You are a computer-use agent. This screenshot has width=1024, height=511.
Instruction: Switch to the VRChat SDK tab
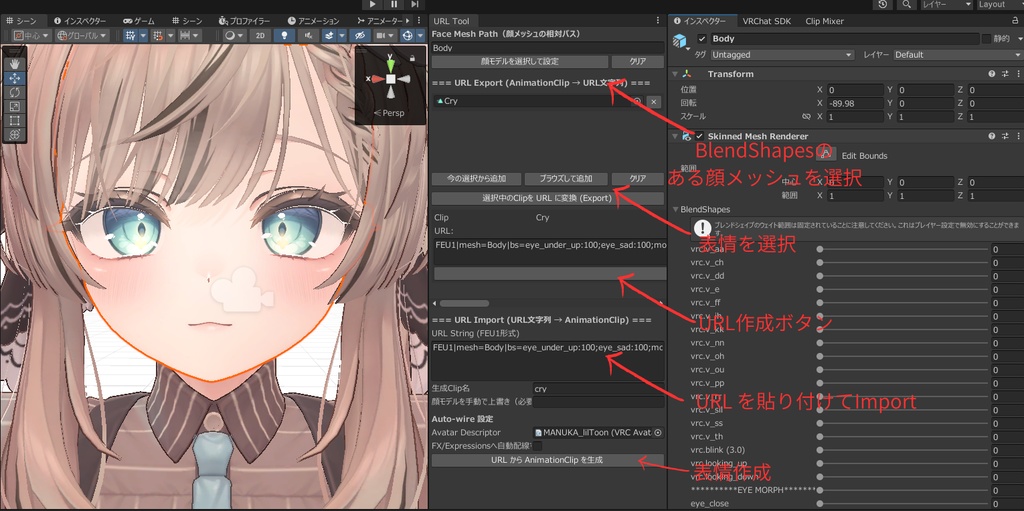pyautogui.click(x=768, y=21)
